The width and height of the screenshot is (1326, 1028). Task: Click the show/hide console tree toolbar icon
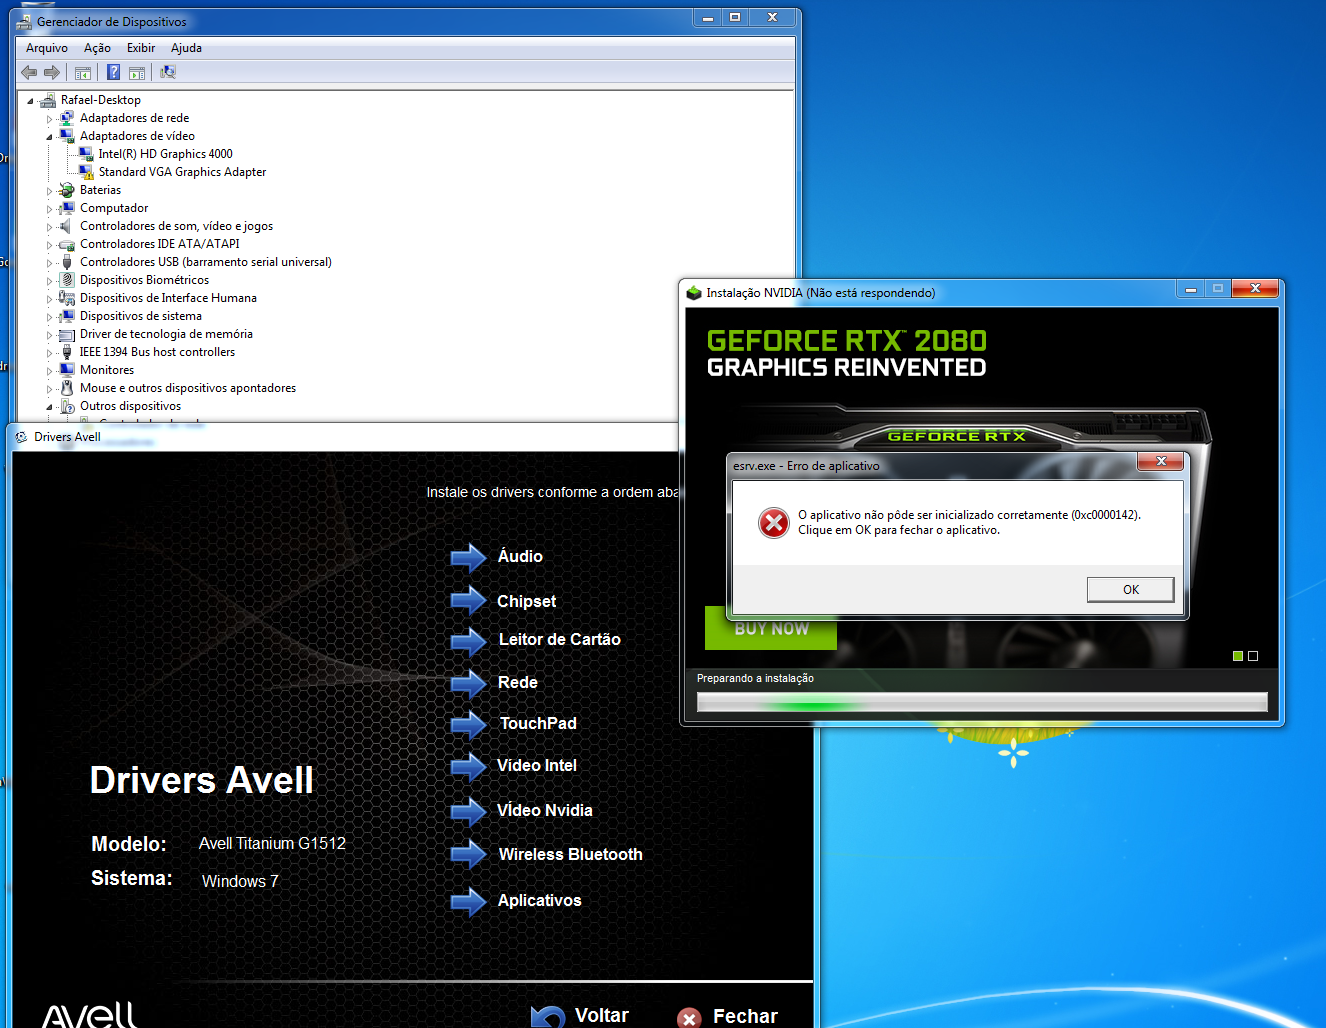pos(83,72)
